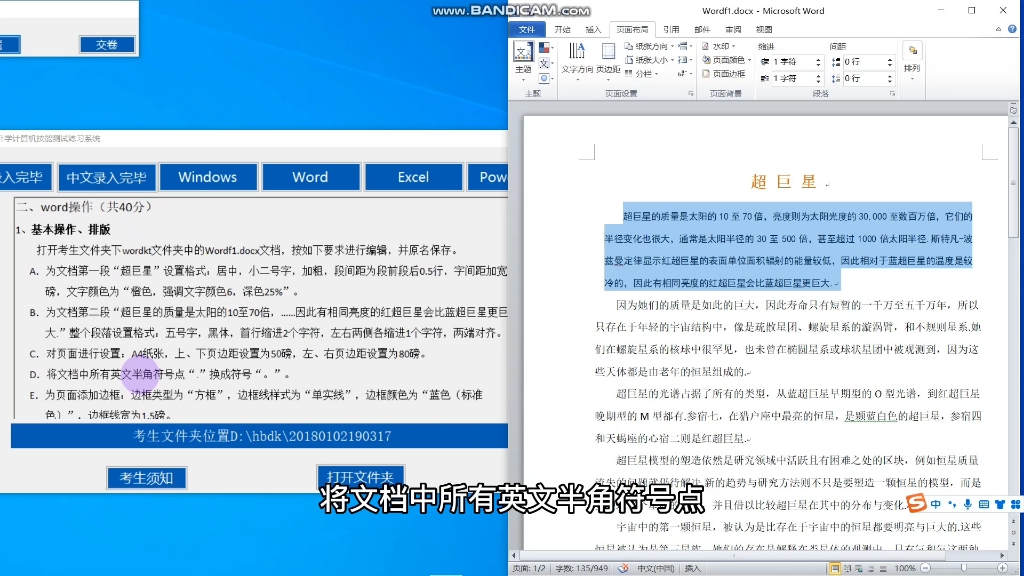Image resolution: width=1024 pixels, height=576 pixels.
Task: Select Print Layout view button in status bar
Action: pos(835,568)
